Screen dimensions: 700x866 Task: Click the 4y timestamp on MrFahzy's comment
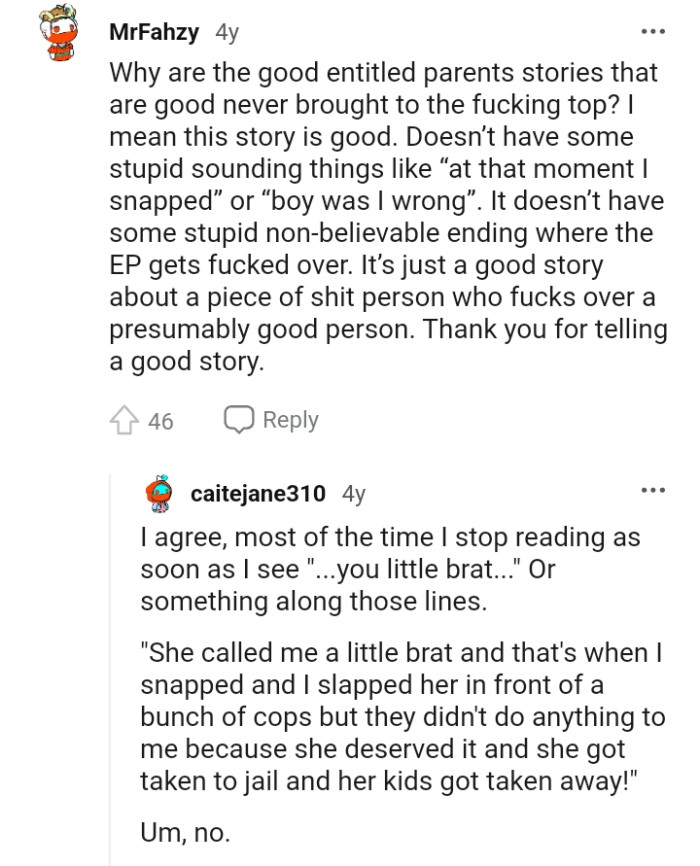point(226,30)
